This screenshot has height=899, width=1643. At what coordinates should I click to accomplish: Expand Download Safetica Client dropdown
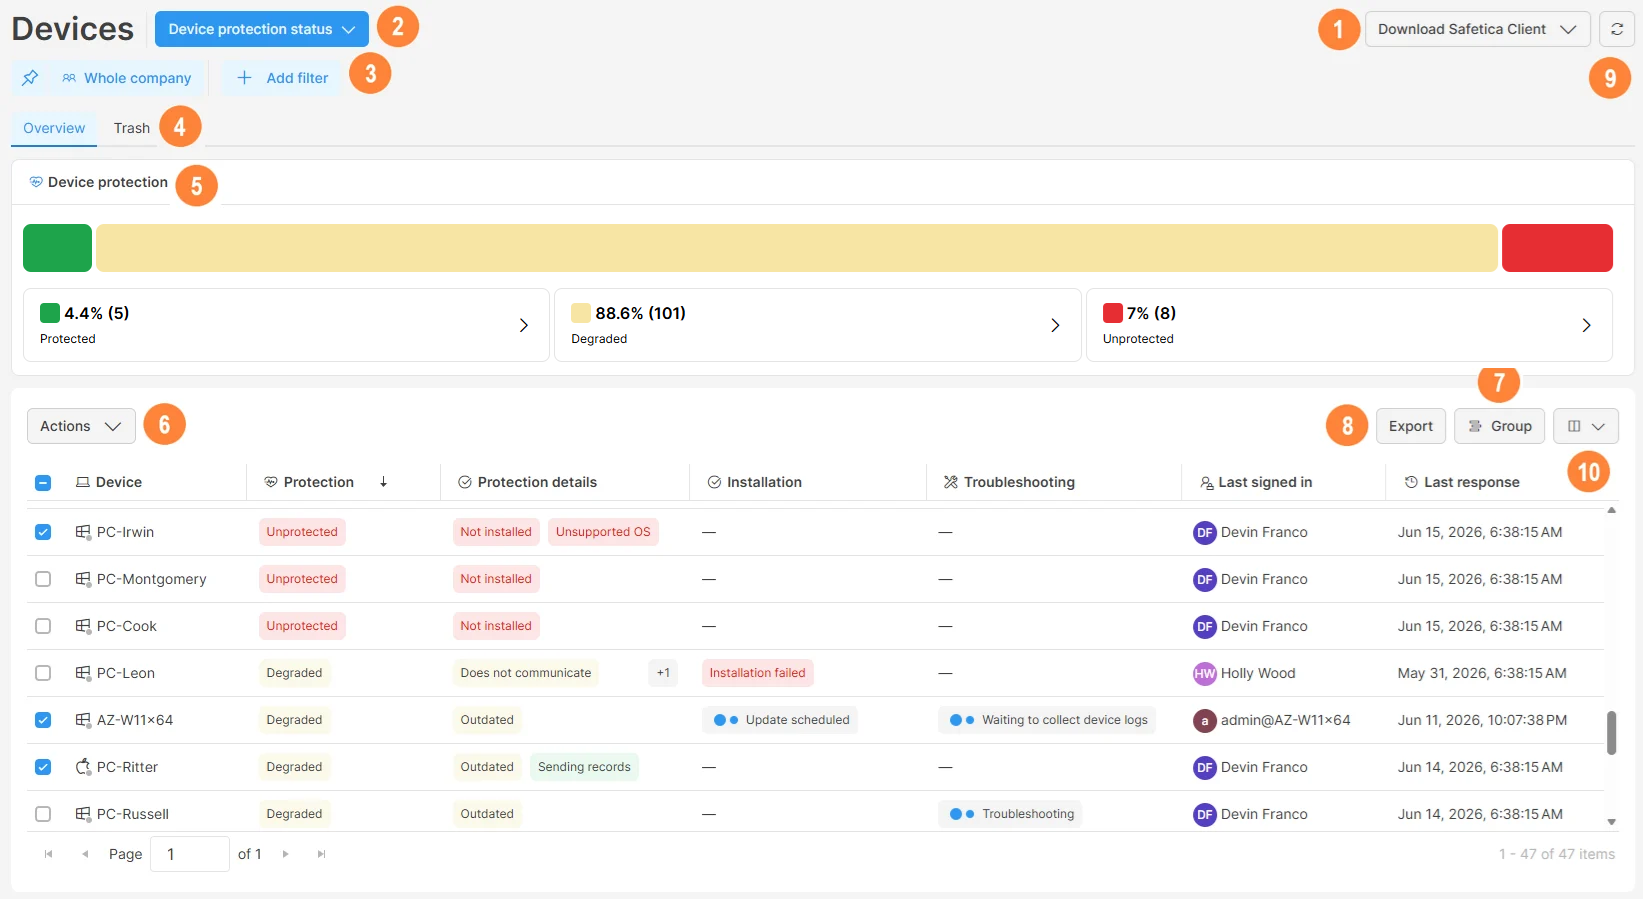1477,29
